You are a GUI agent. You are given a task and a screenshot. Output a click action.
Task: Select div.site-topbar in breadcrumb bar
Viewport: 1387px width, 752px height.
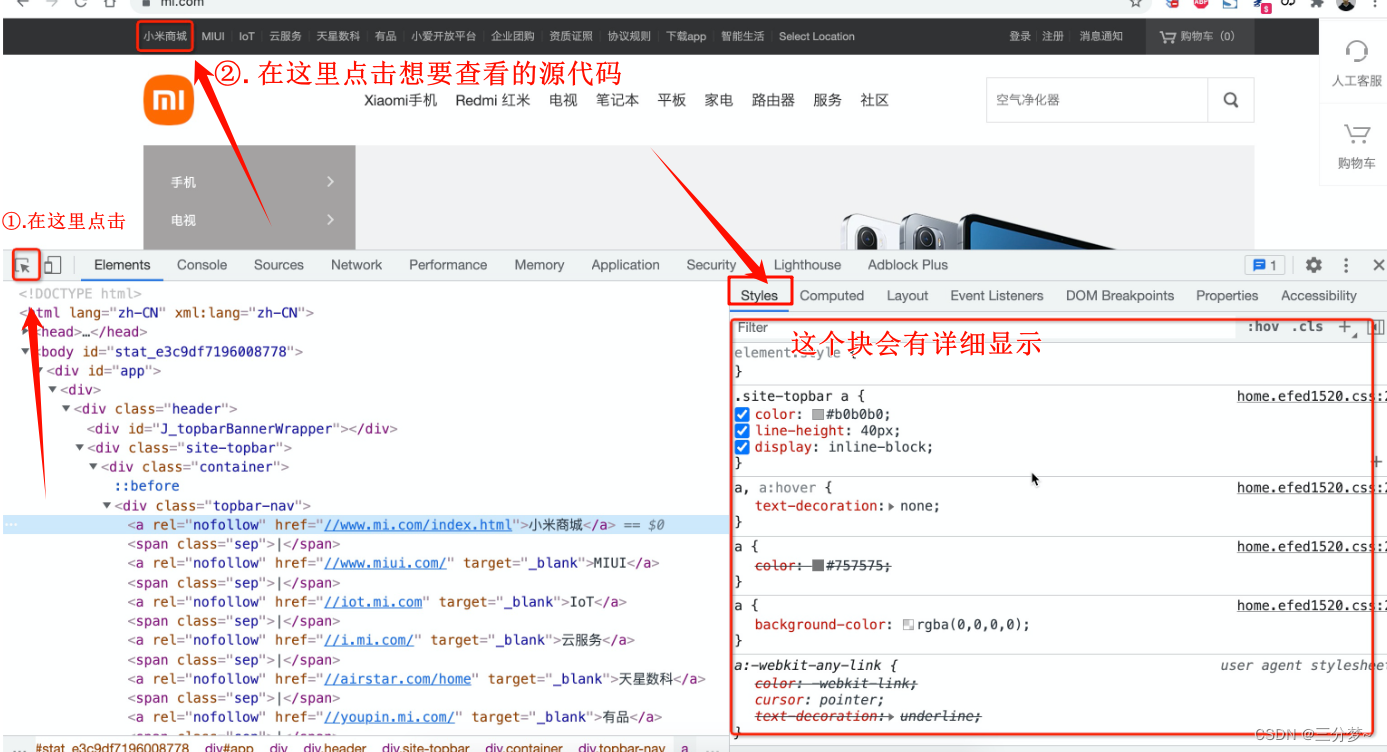click(425, 747)
